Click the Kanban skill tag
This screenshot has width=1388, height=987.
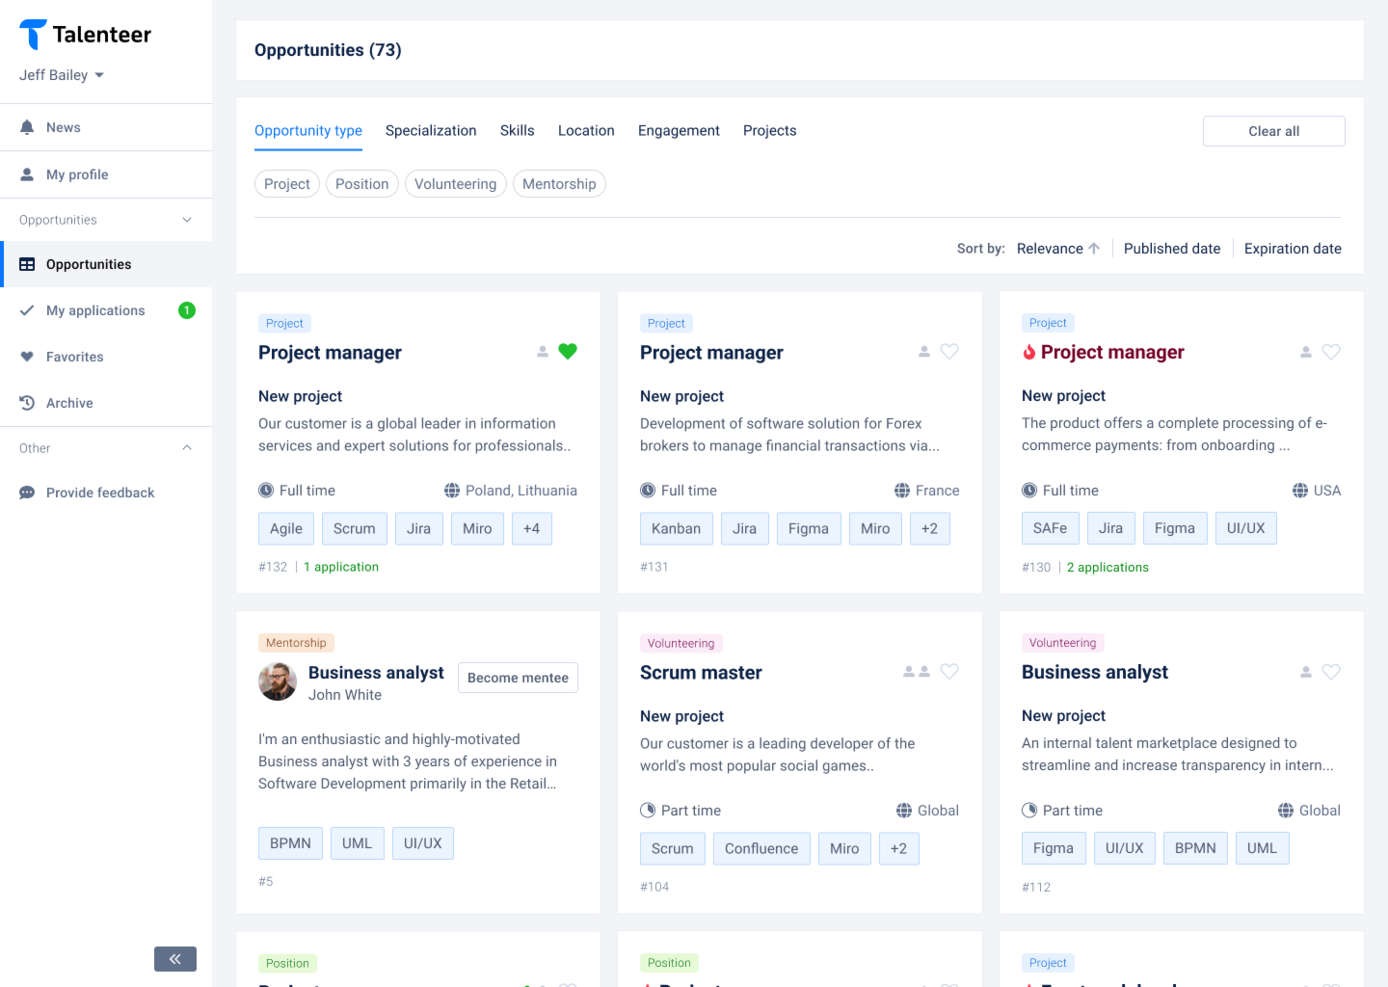tap(676, 529)
